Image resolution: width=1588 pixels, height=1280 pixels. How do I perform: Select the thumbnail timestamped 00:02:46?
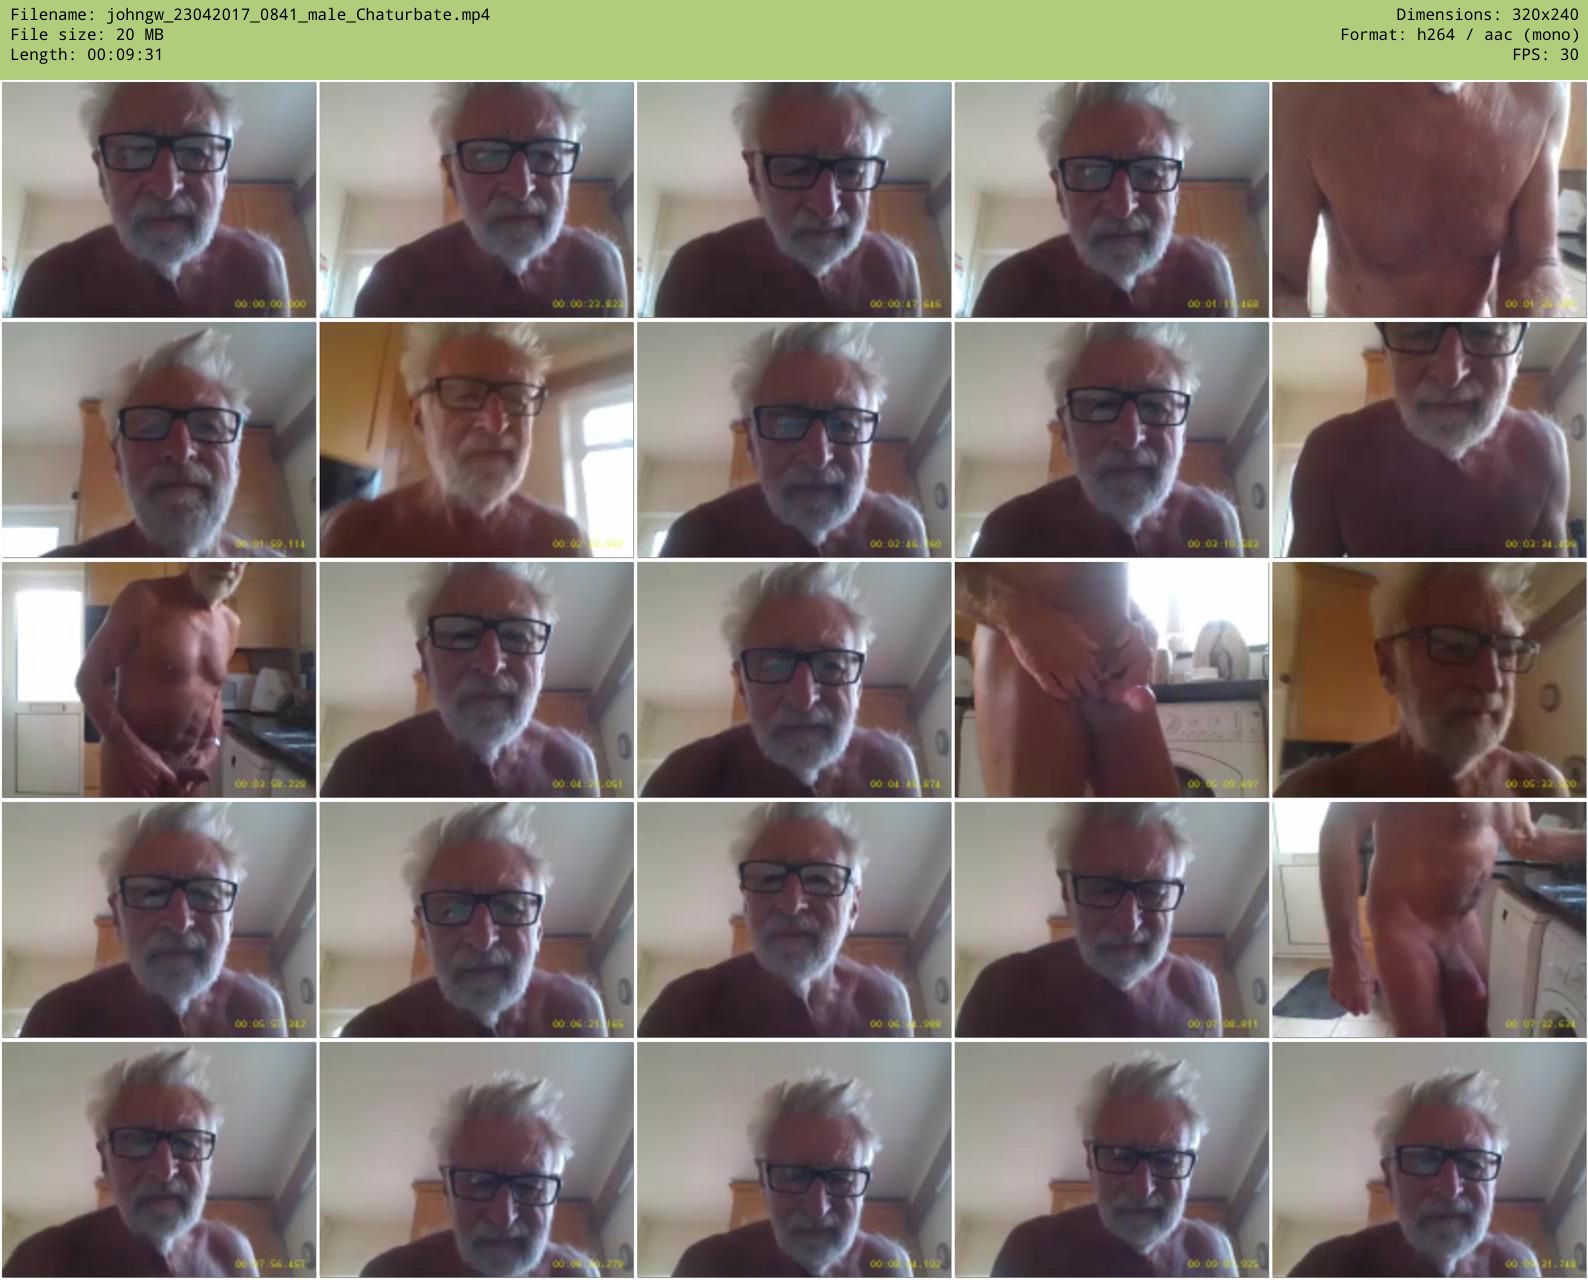tap(794, 440)
